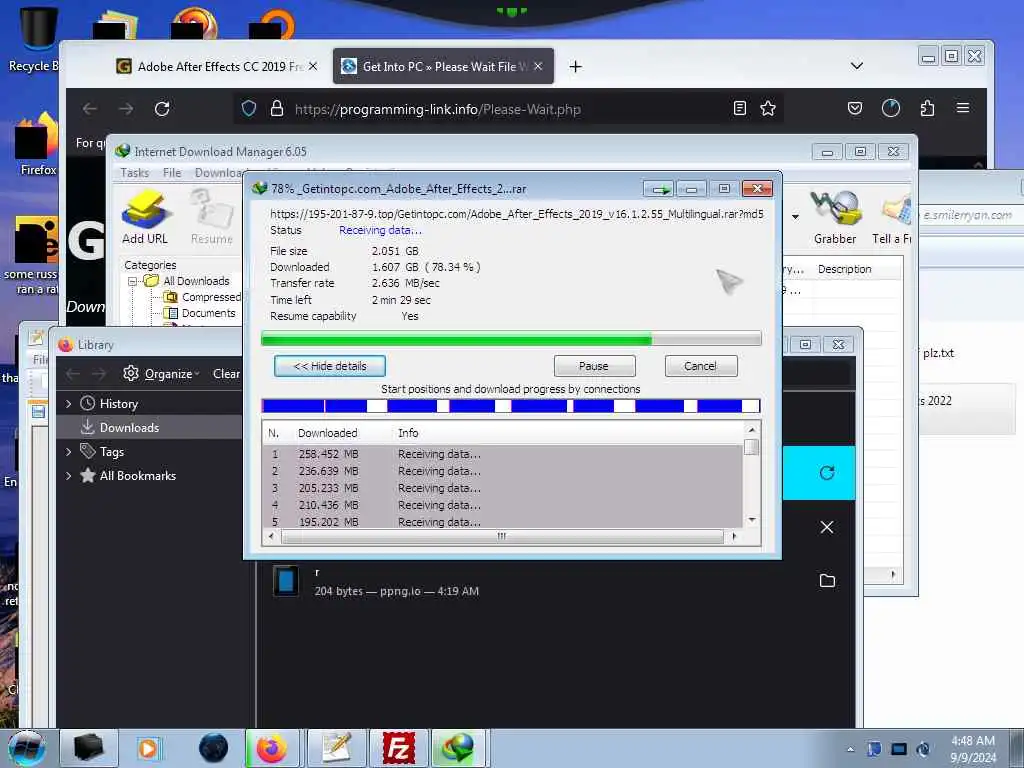Open the File menu in IDM
Viewport: 1024px width, 768px height.
(172, 172)
